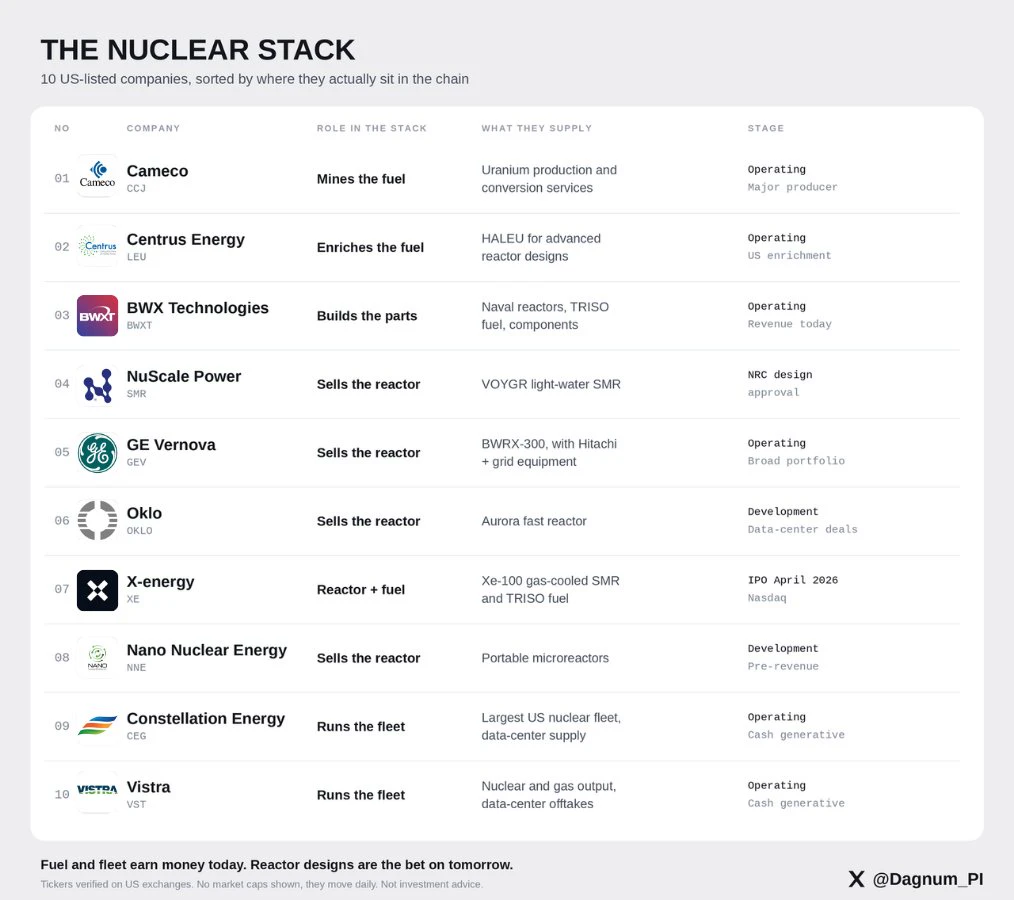
Task: Click 'IPO April 2026' stage
Action: pyautogui.click(x=793, y=580)
